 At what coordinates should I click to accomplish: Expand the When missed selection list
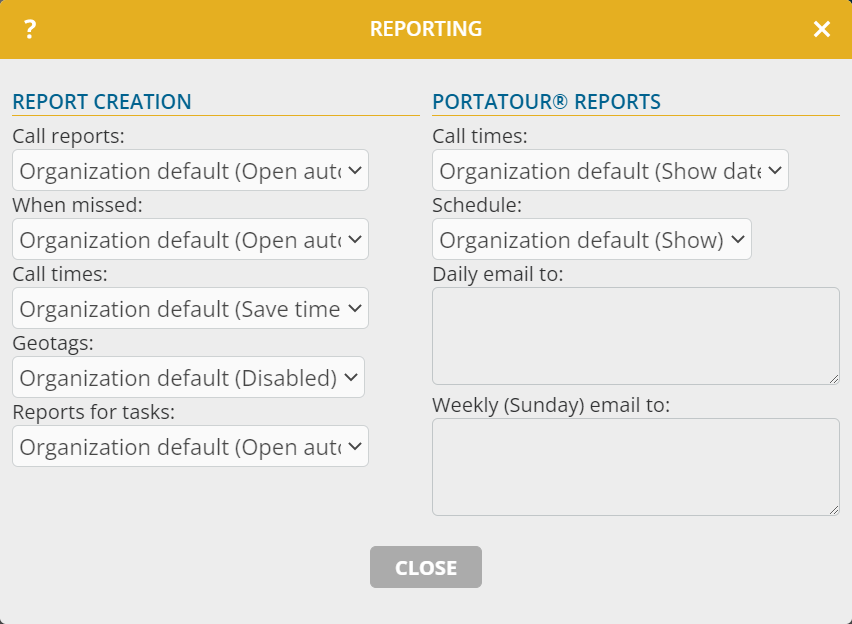pyautogui.click(x=190, y=239)
